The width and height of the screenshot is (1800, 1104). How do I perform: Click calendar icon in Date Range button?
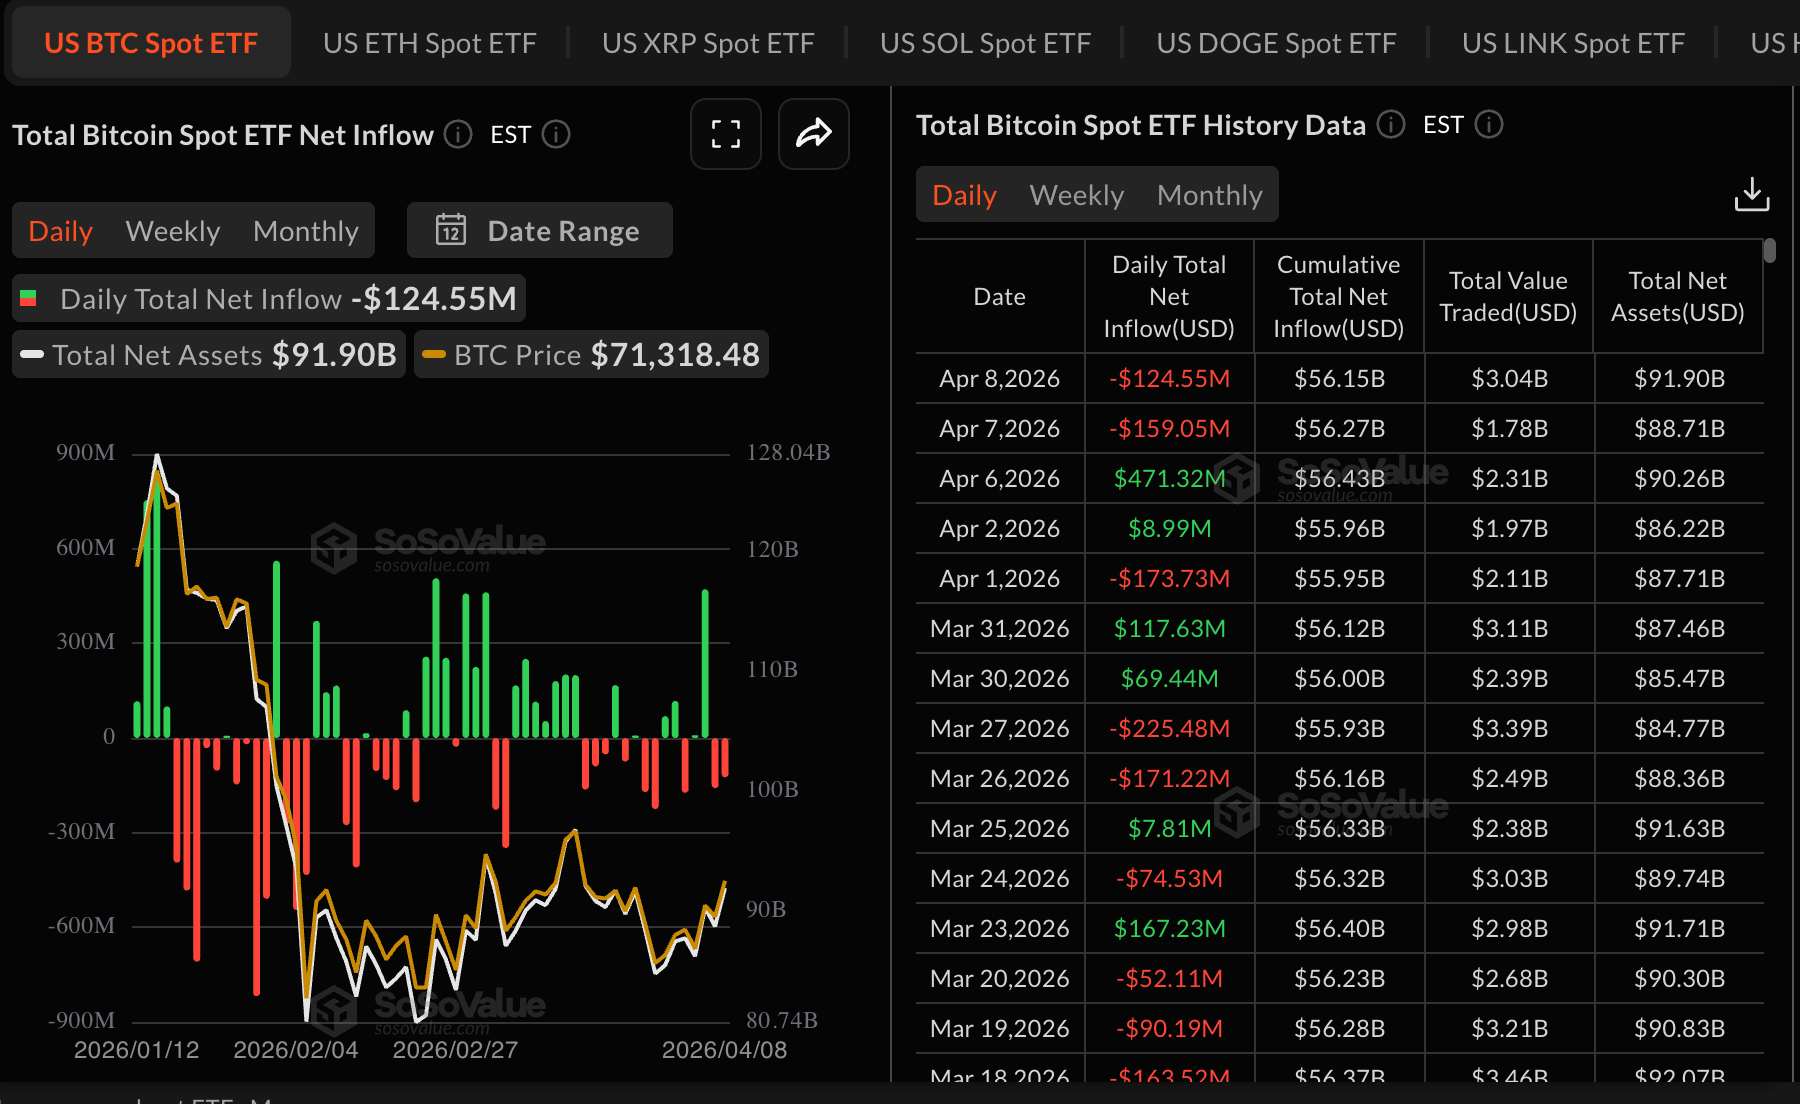tap(451, 230)
